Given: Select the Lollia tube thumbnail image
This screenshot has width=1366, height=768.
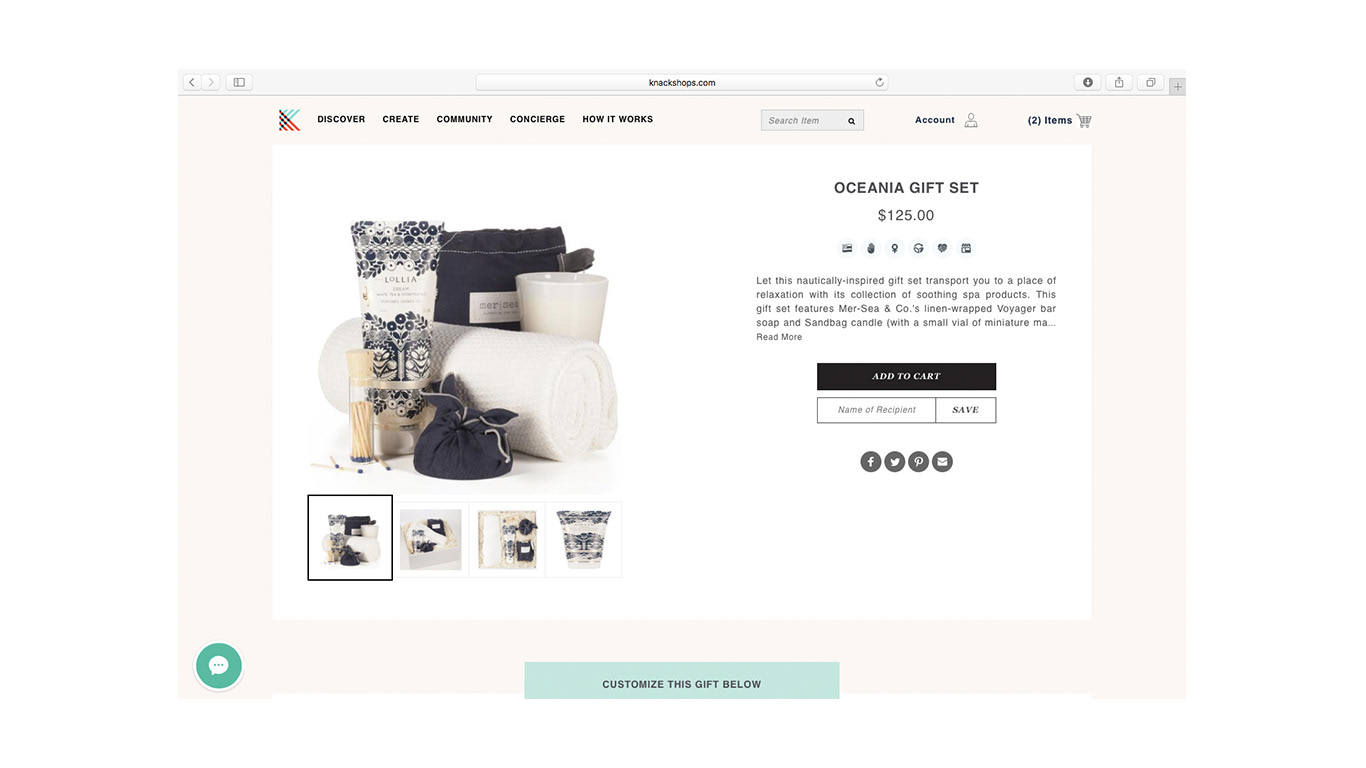Looking at the screenshot, I should 583,540.
